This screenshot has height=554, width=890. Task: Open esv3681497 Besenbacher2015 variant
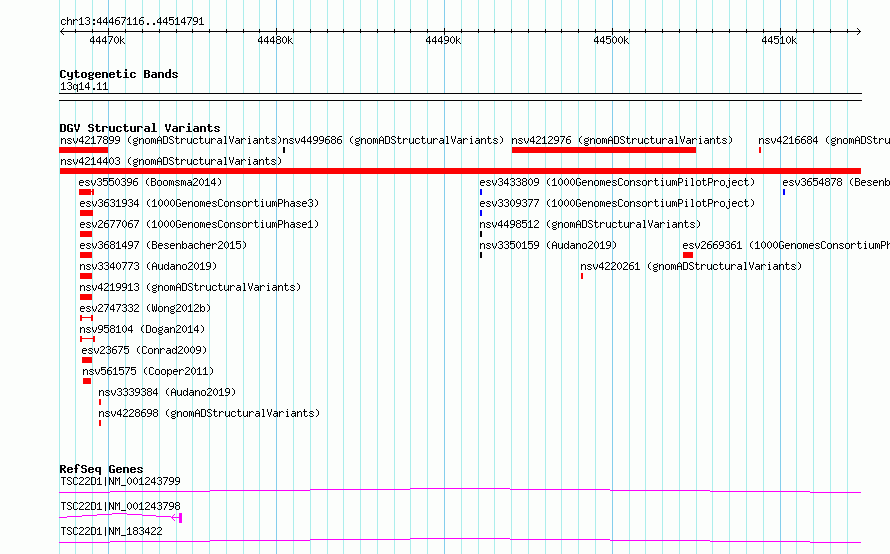point(163,245)
